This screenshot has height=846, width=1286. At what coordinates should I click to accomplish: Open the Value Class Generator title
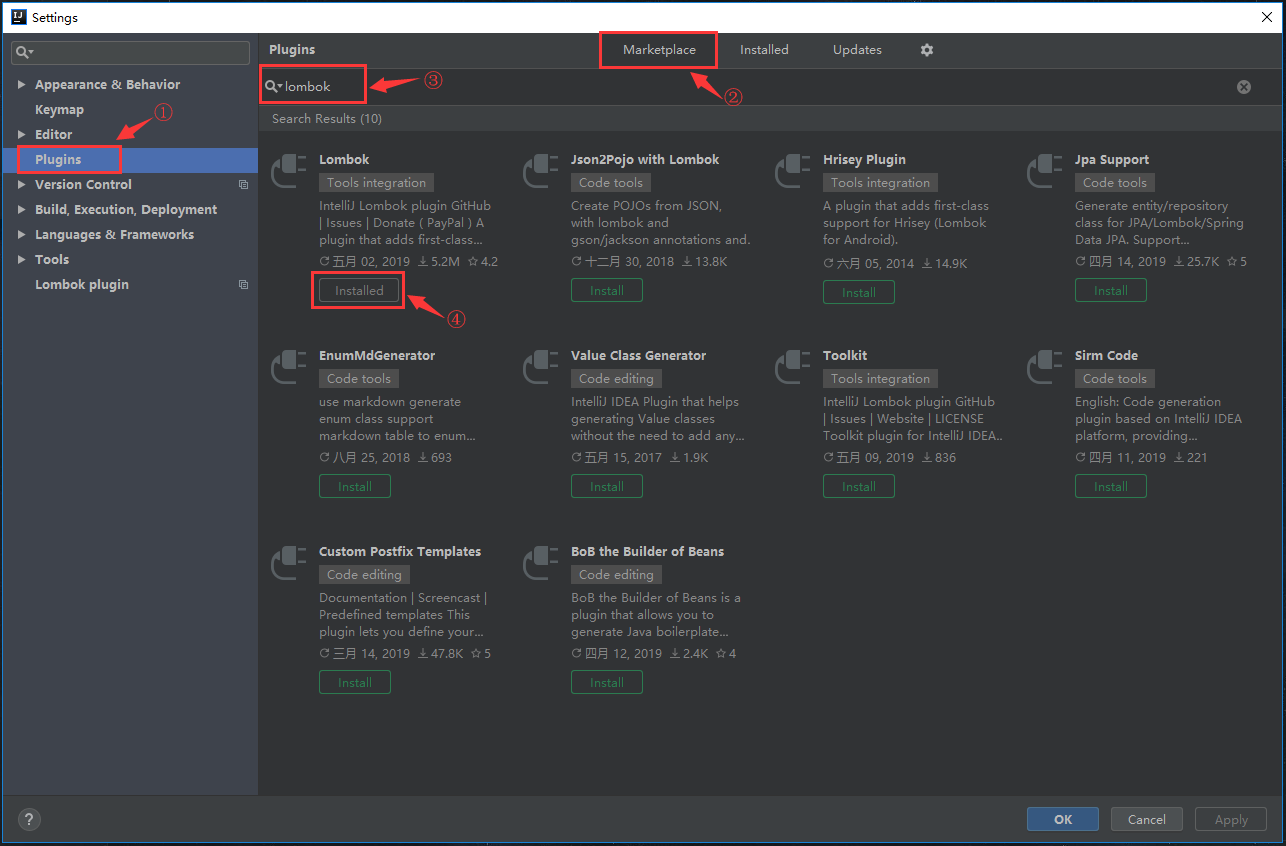[x=638, y=356]
